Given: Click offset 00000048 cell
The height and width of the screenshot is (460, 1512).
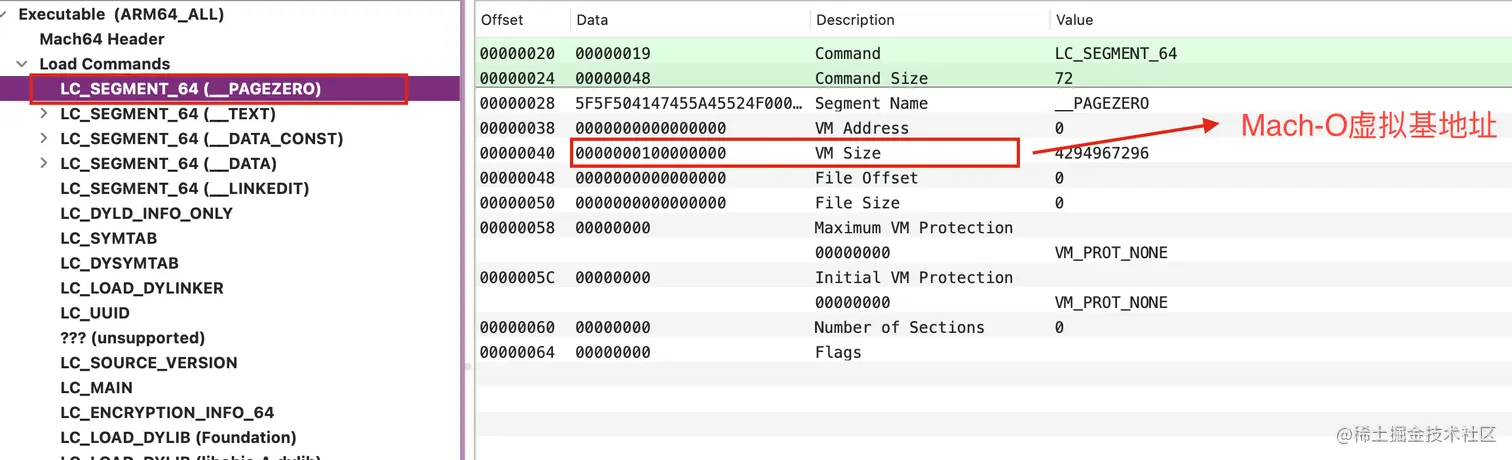Looking at the screenshot, I should point(517,178).
